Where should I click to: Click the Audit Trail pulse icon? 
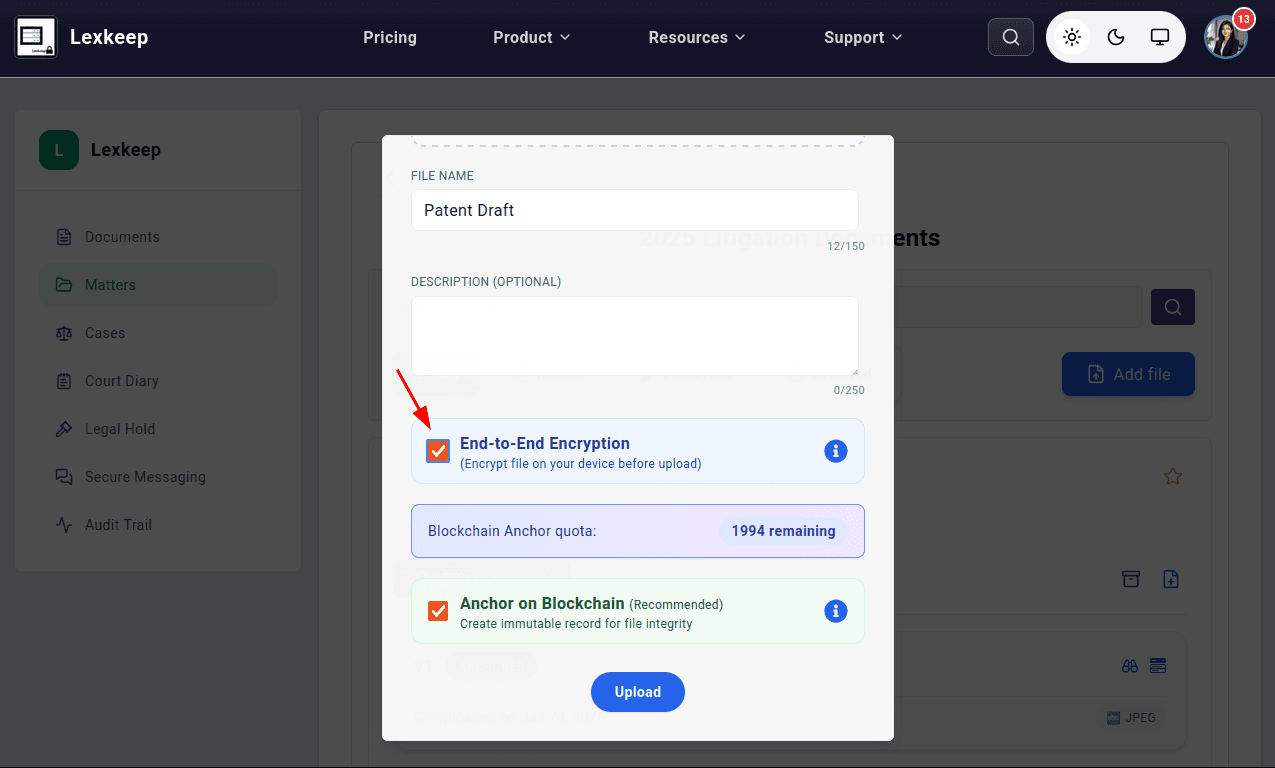pos(64,525)
